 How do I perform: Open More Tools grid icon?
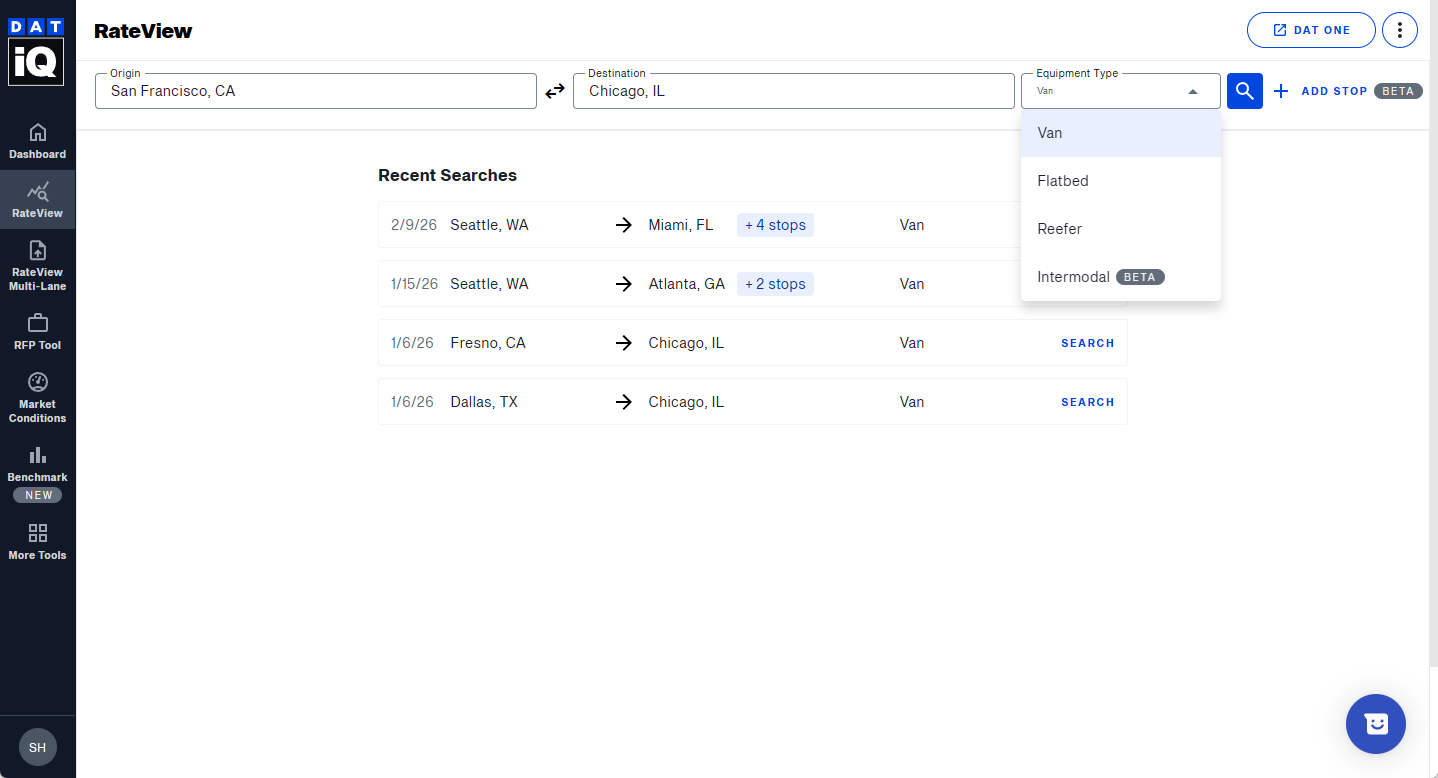tap(37, 534)
